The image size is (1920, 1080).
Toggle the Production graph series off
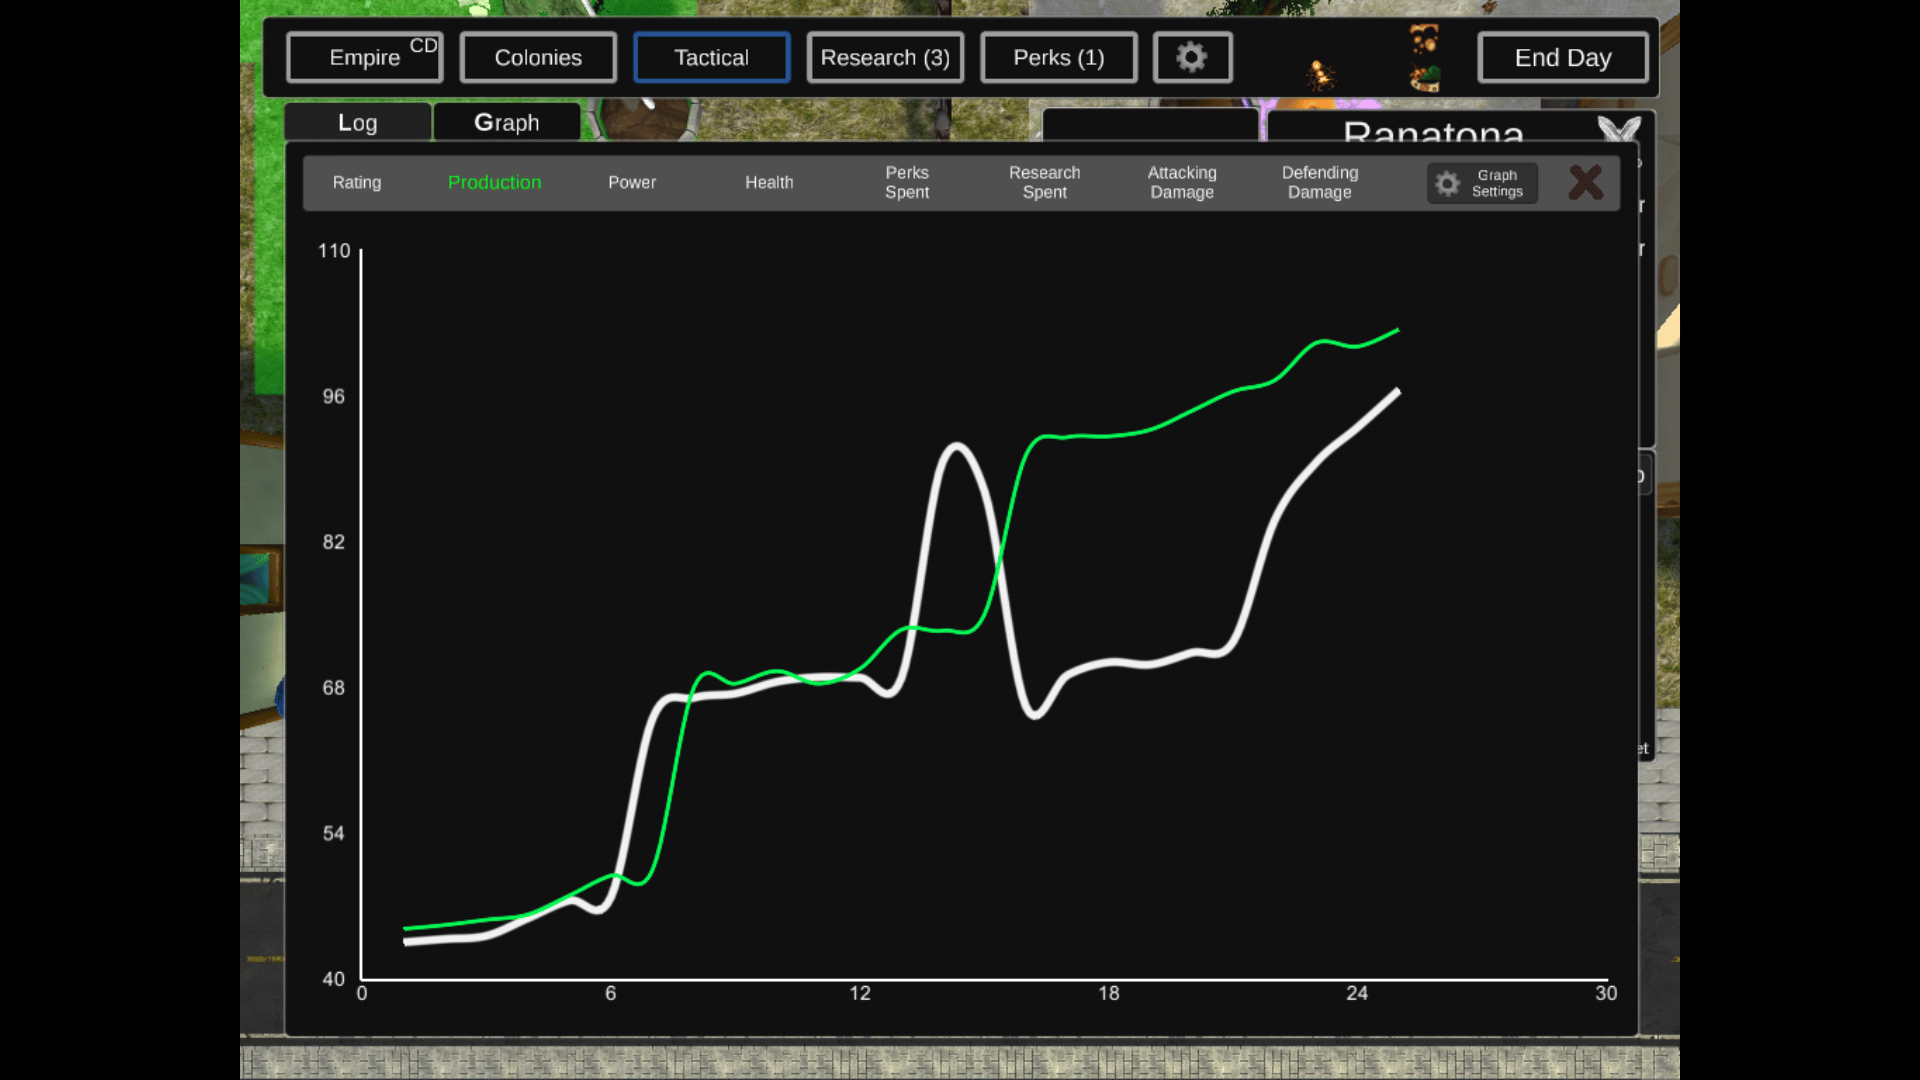tap(494, 182)
